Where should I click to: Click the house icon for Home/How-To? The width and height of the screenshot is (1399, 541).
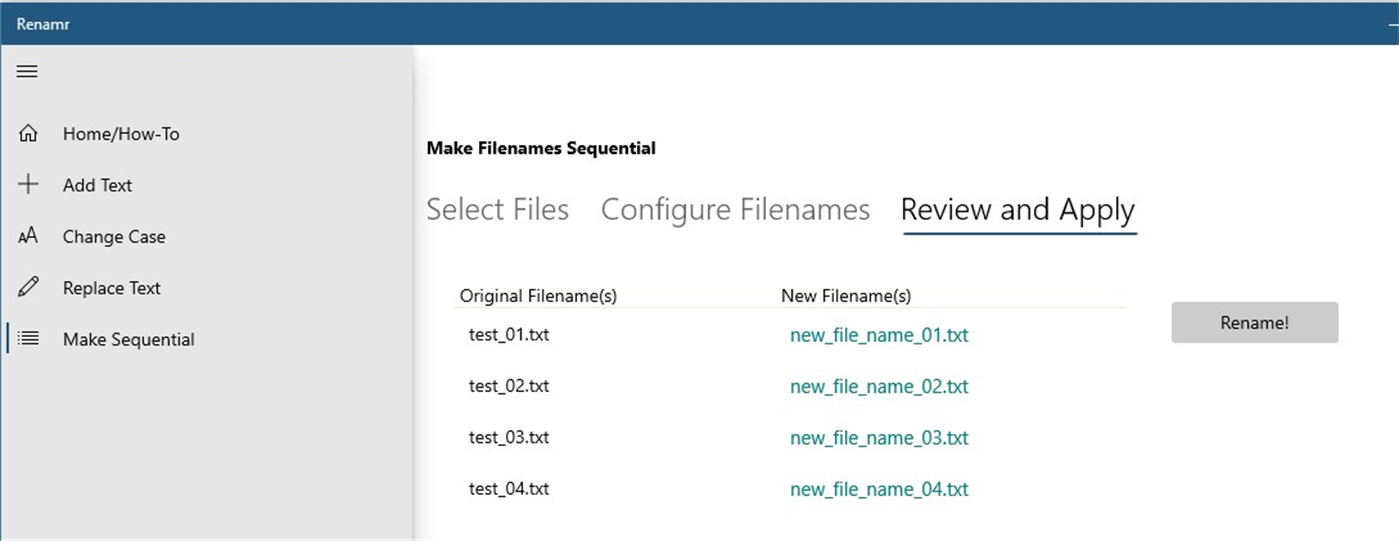coord(29,133)
